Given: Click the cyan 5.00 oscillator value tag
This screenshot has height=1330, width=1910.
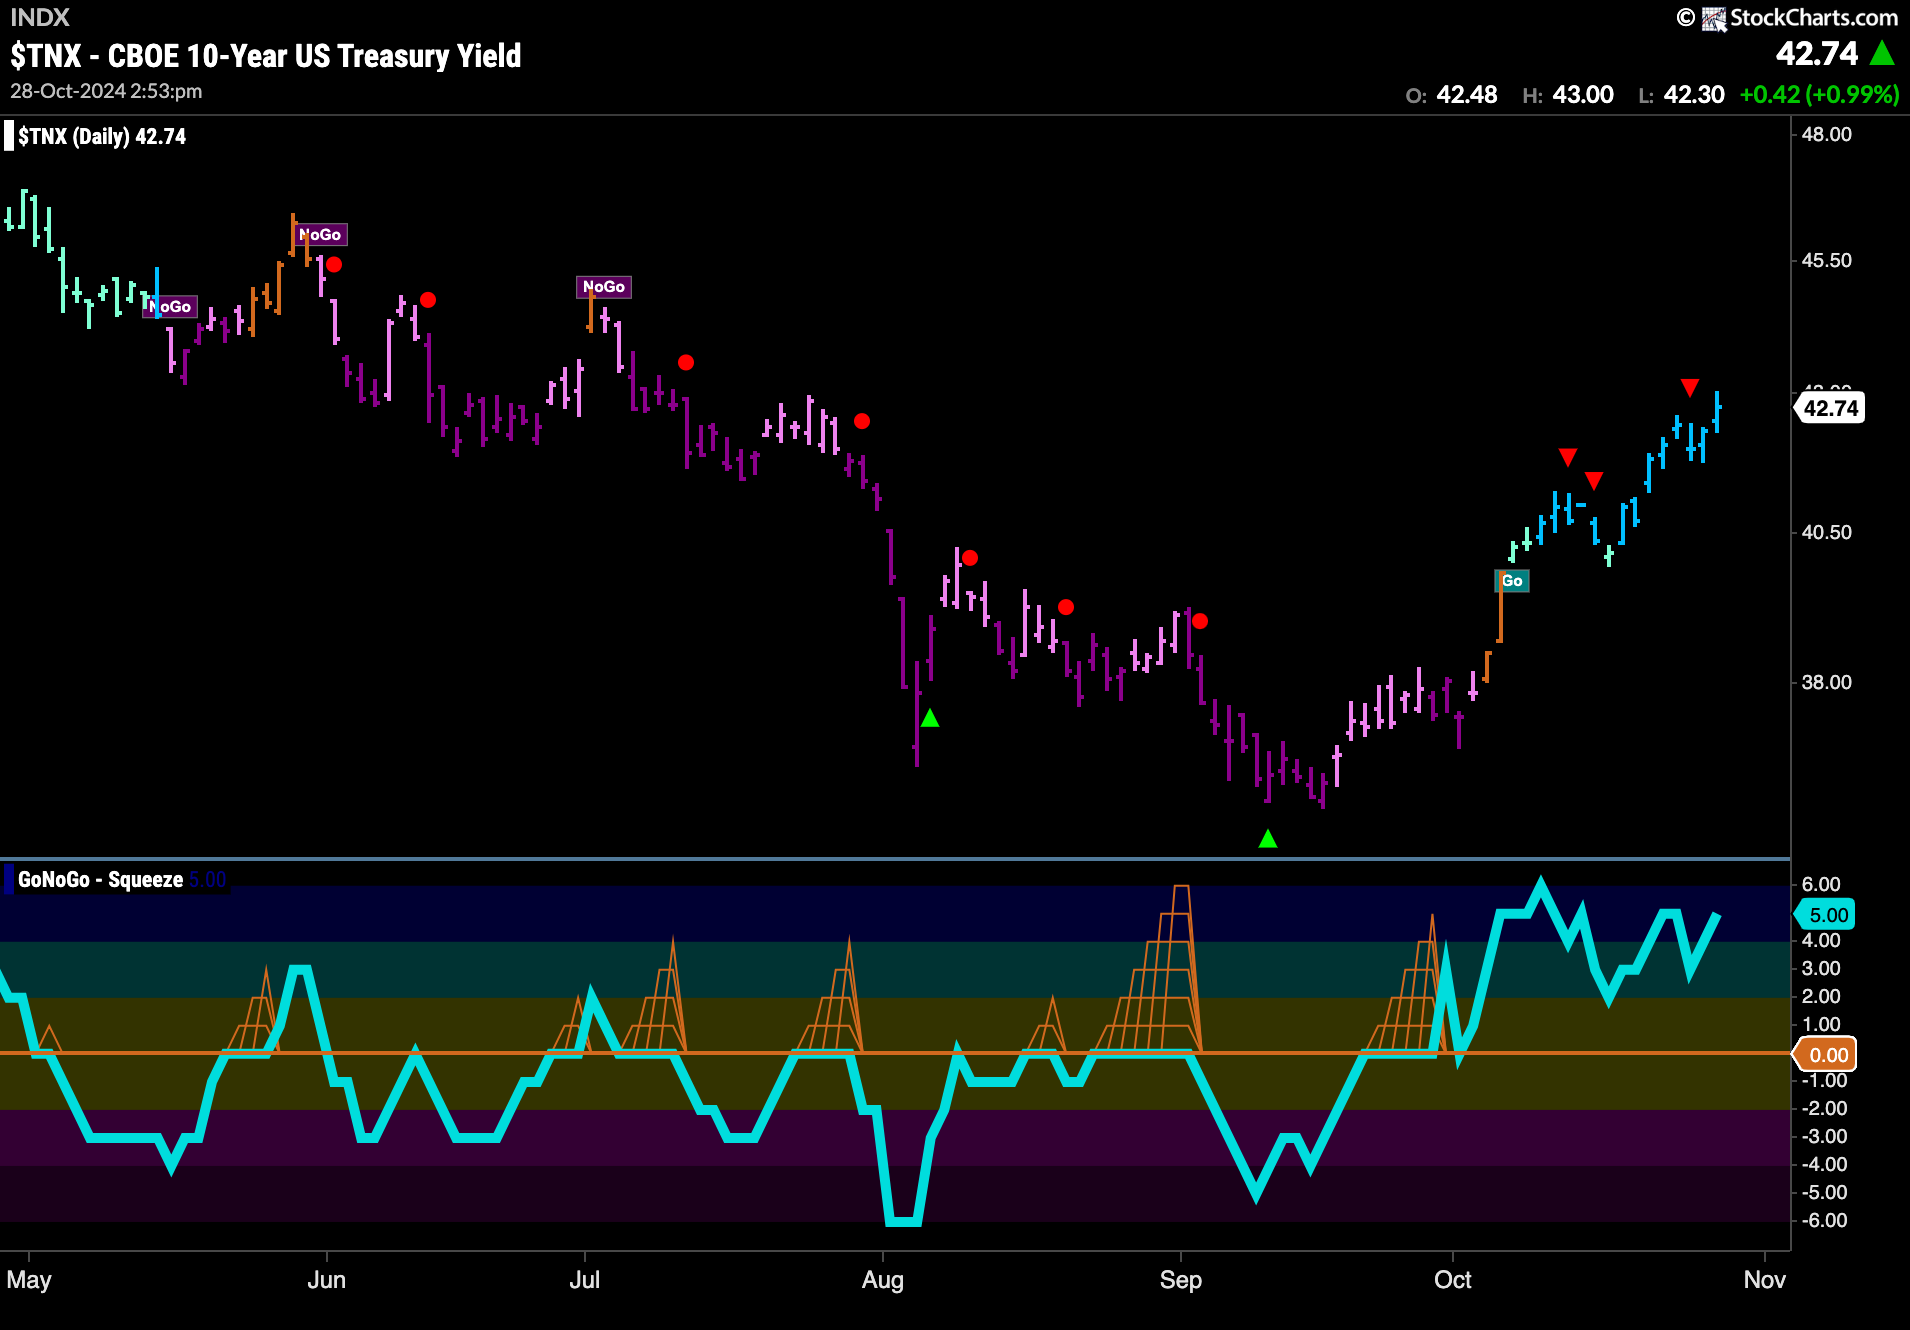Looking at the screenshot, I should point(1826,915).
